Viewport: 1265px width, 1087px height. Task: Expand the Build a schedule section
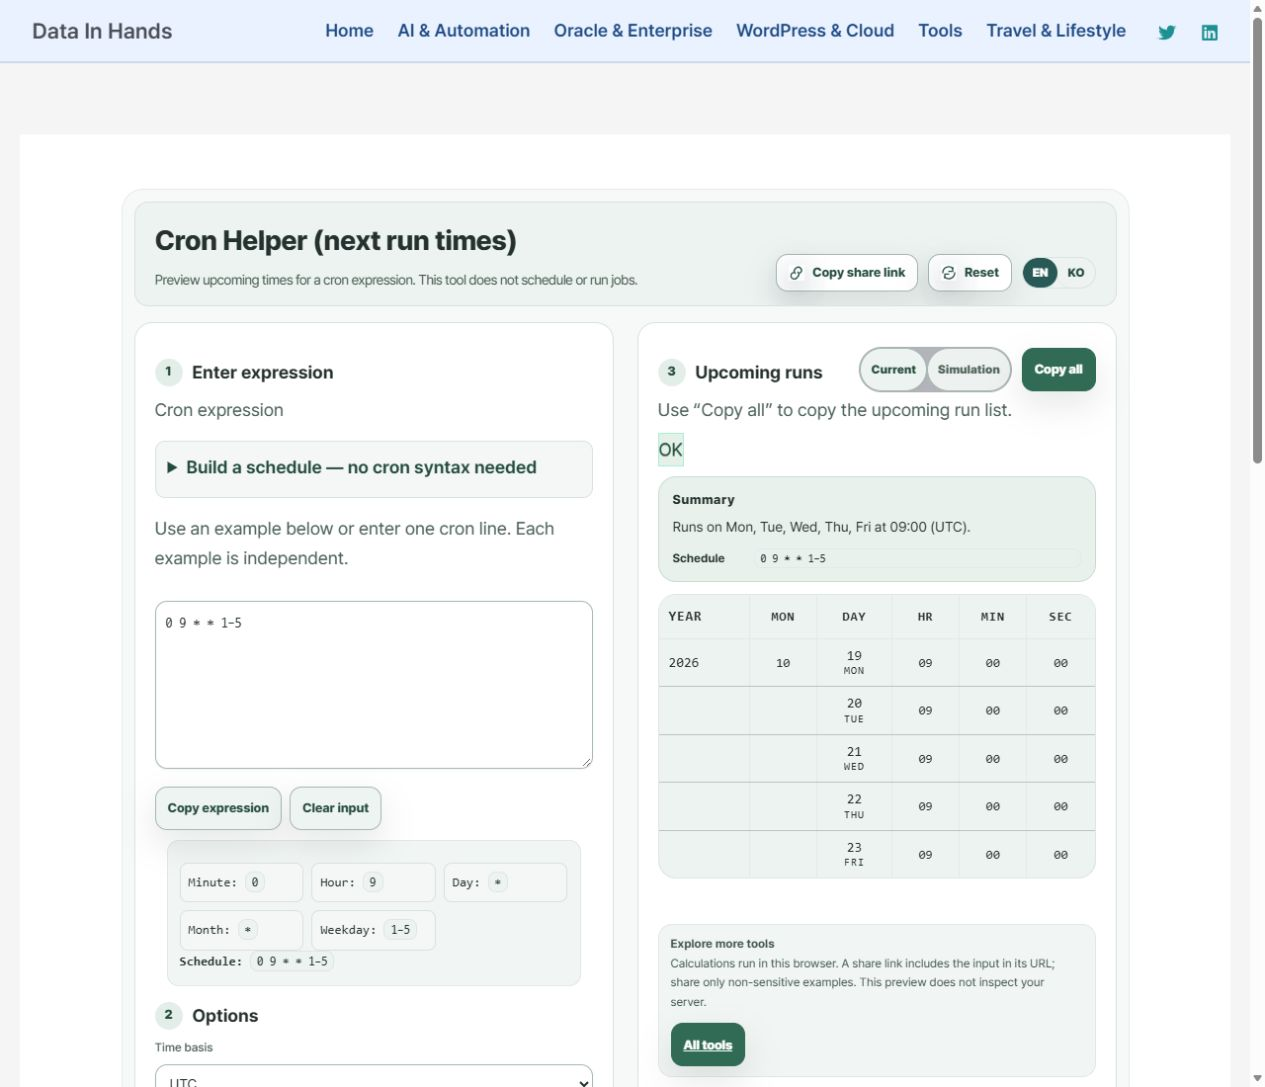373,468
